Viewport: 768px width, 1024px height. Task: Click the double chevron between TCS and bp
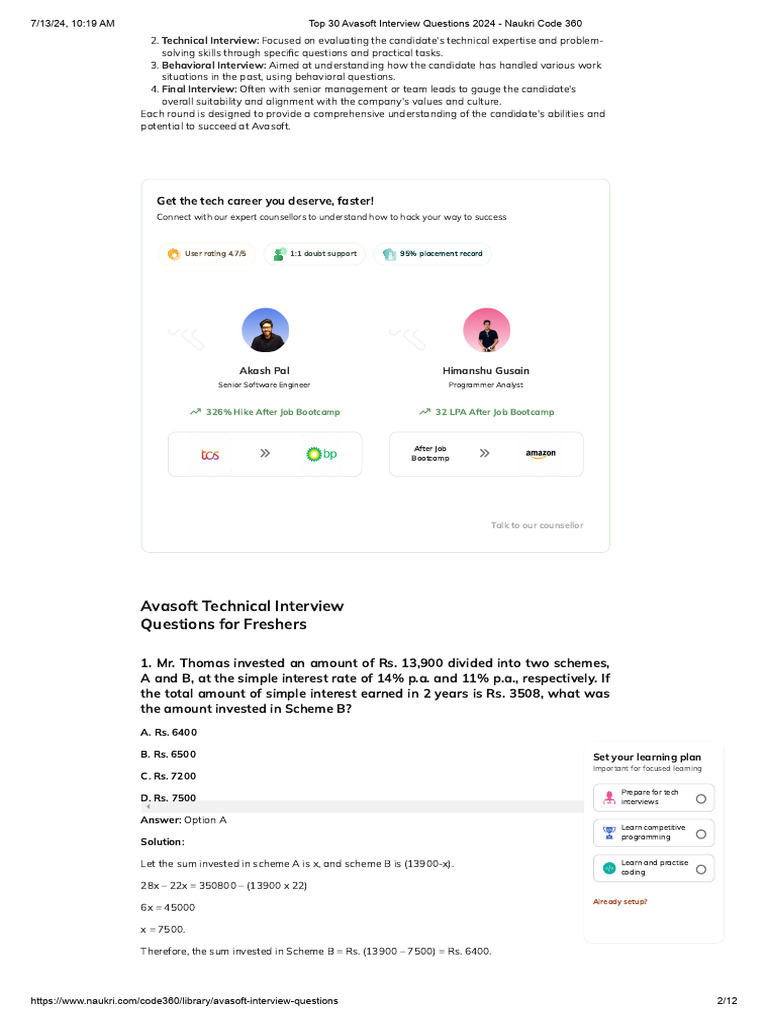click(265, 453)
